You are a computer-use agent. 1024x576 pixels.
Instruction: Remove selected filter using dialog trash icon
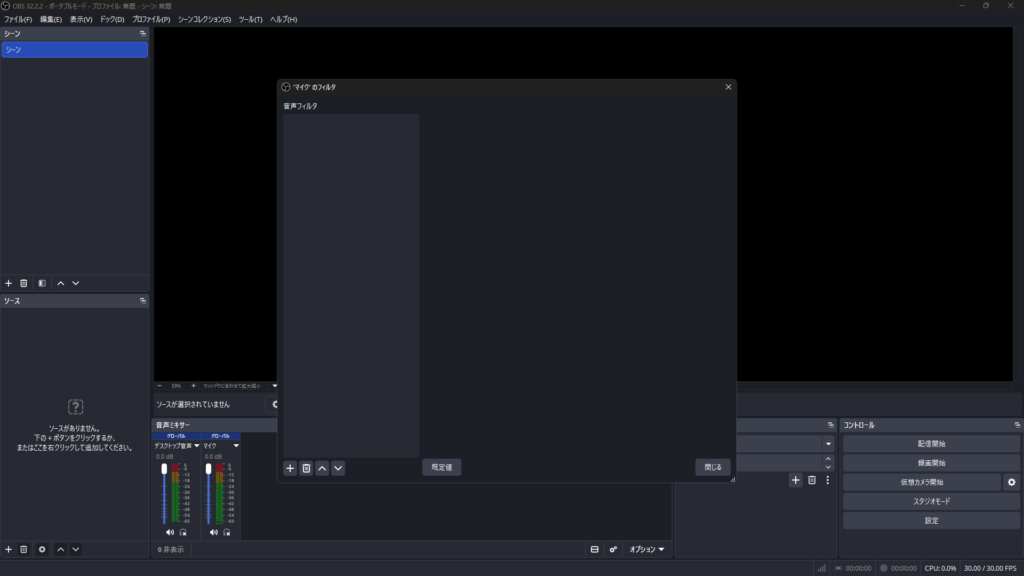[x=306, y=468]
